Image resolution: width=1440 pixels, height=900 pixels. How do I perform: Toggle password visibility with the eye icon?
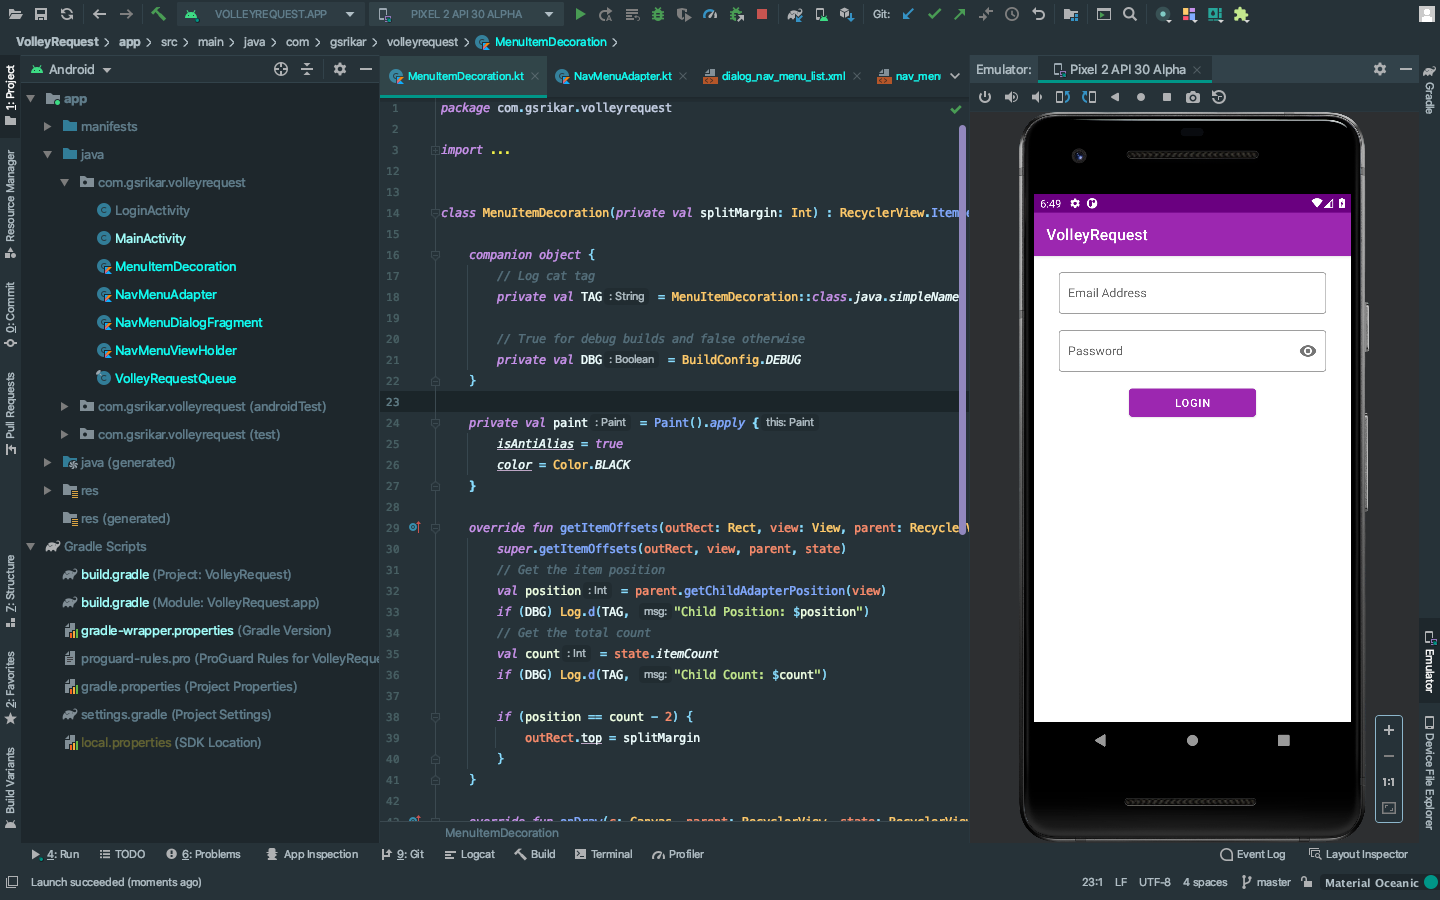click(x=1308, y=351)
